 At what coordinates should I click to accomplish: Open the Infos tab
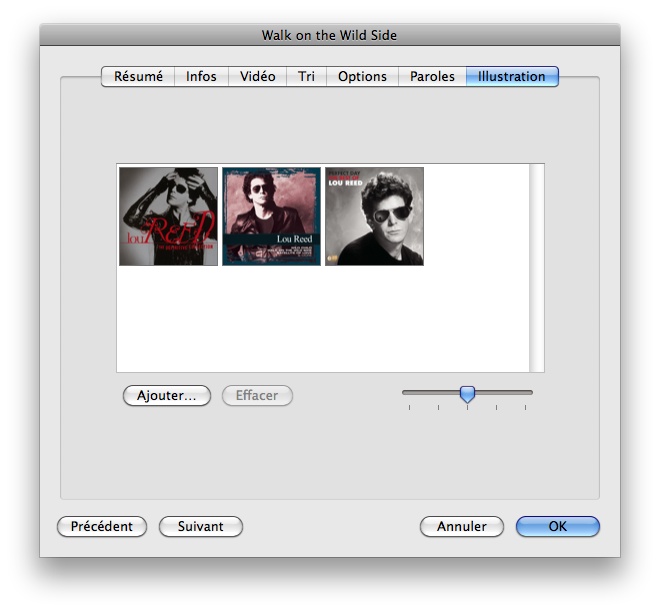coord(201,77)
